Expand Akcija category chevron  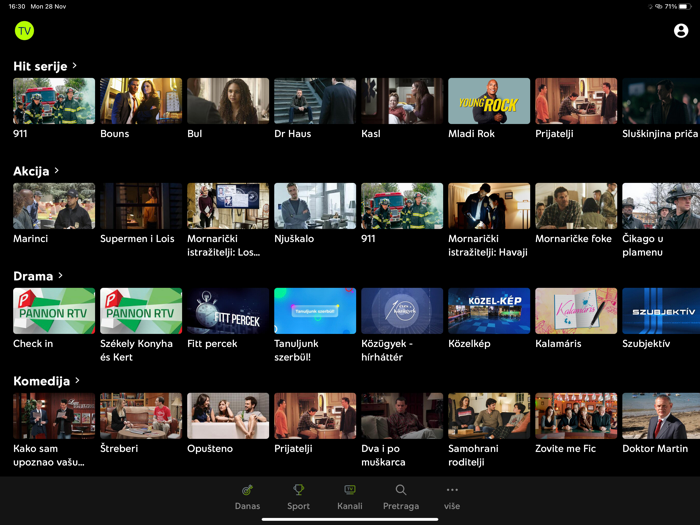(x=57, y=171)
